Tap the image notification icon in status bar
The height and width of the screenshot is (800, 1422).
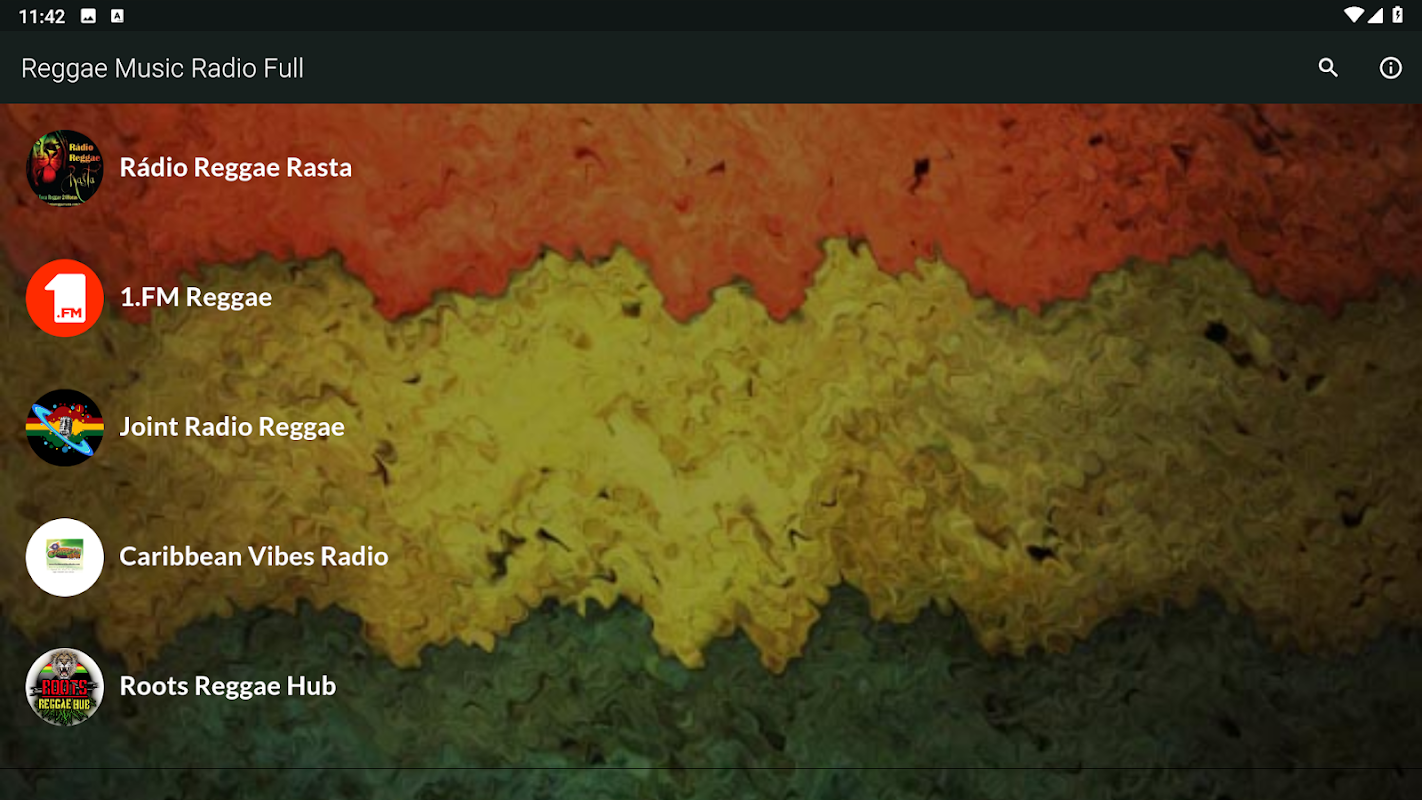(88, 16)
